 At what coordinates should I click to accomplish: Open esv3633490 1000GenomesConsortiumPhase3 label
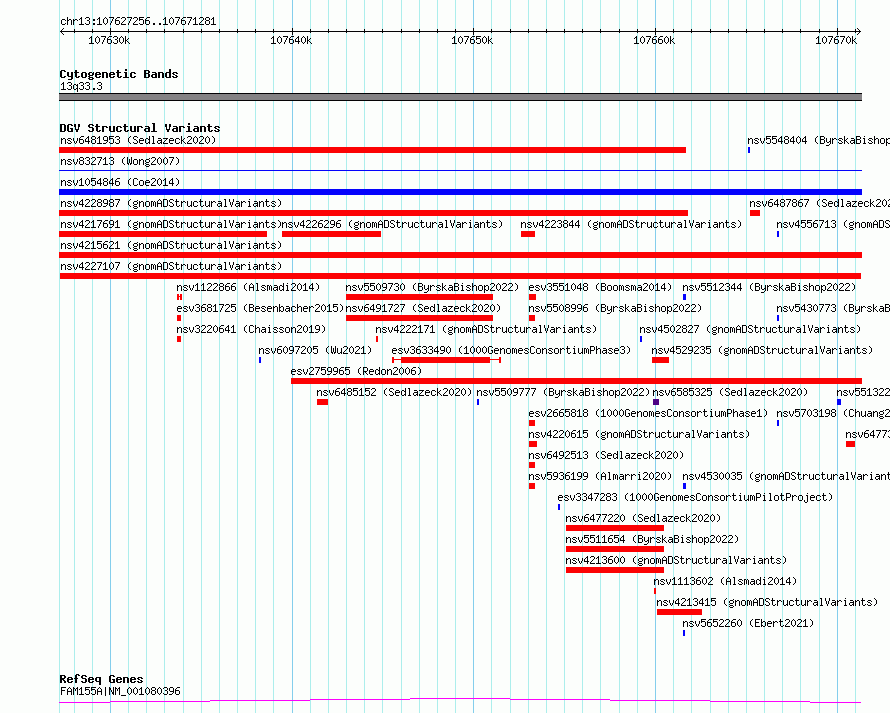pos(511,350)
